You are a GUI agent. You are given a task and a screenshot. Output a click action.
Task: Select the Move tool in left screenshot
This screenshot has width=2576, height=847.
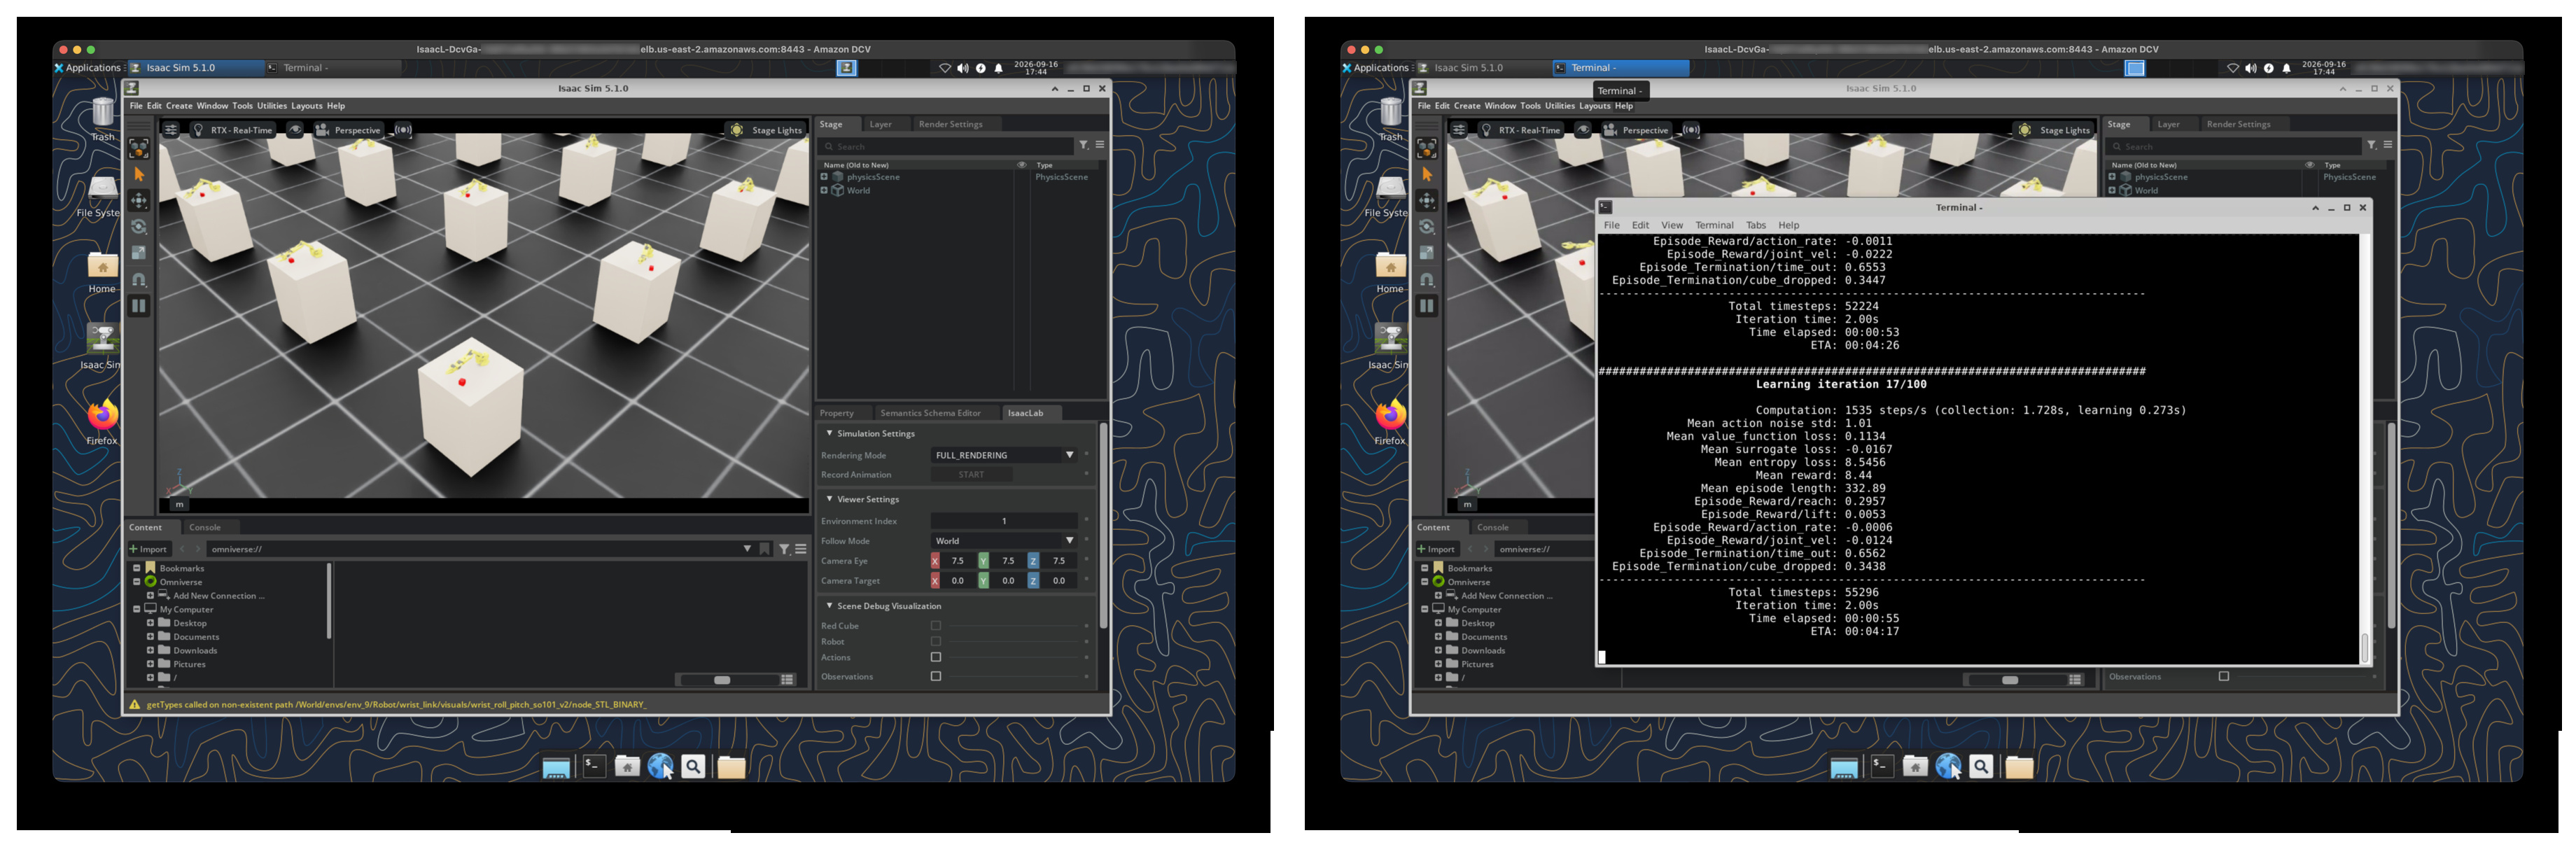point(139,201)
